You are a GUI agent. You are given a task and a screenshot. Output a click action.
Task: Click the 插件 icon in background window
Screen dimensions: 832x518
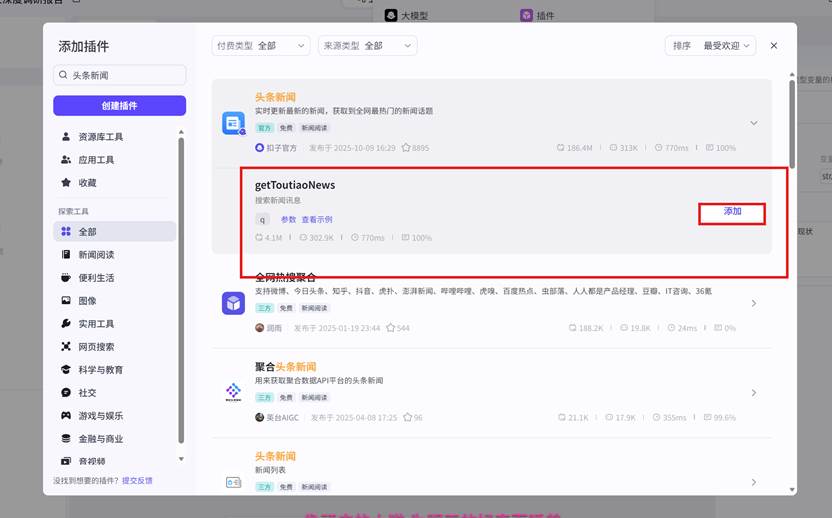(x=526, y=15)
